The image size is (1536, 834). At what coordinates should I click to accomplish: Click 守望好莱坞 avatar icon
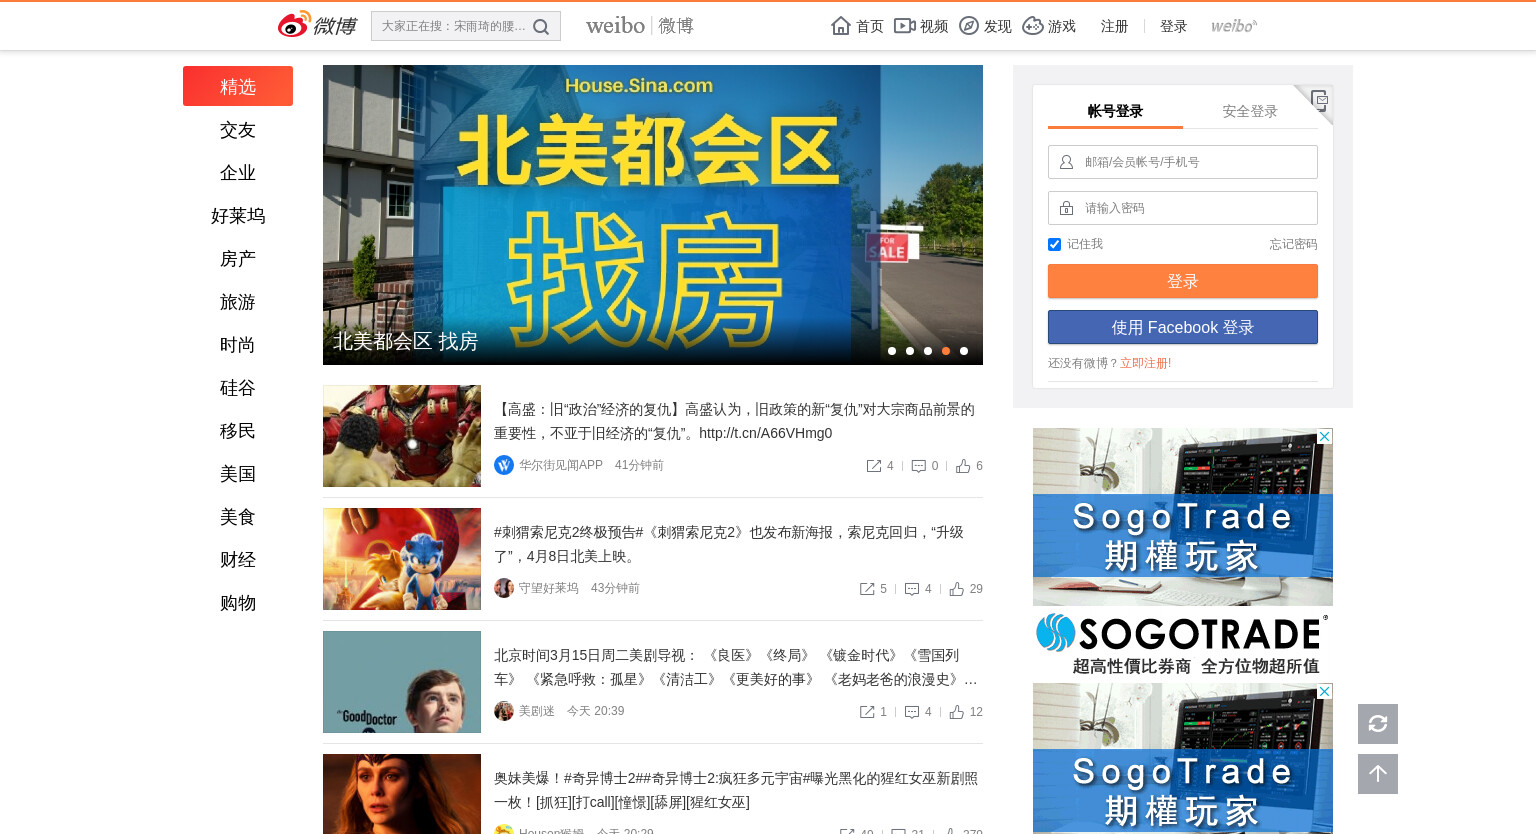pos(504,588)
